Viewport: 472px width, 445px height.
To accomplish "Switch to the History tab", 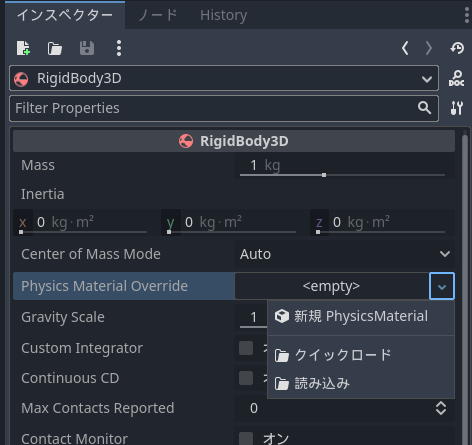I will tap(224, 15).
